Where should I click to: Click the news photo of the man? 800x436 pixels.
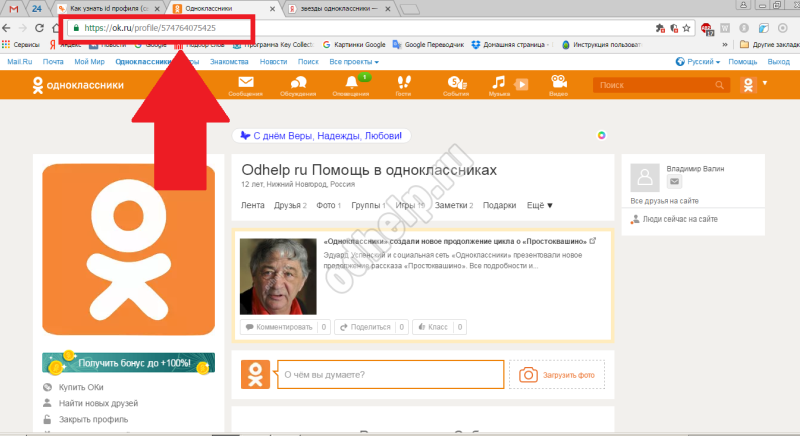pyautogui.click(x=278, y=276)
